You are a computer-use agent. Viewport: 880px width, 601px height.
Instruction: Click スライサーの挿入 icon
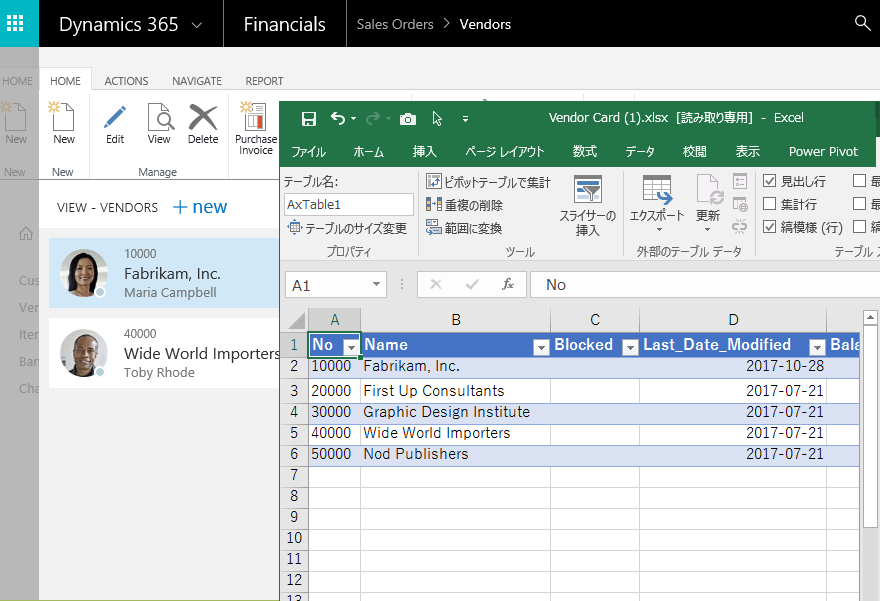click(588, 189)
